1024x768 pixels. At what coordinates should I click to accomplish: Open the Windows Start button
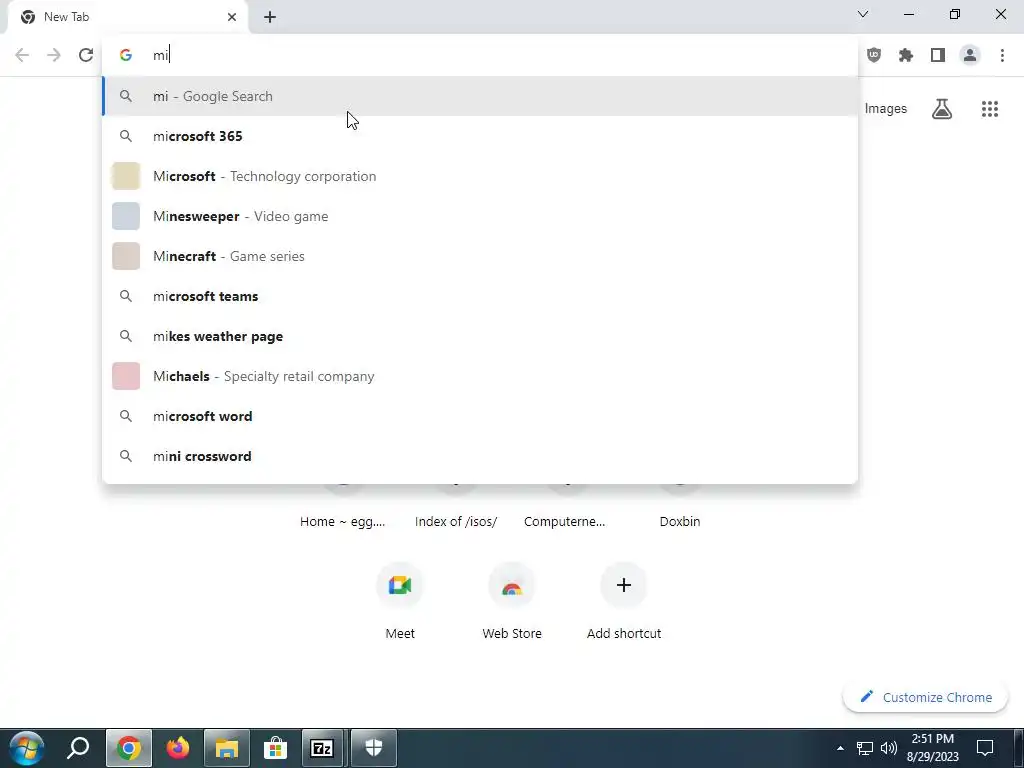pyautogui.click(x=26, y=748)
